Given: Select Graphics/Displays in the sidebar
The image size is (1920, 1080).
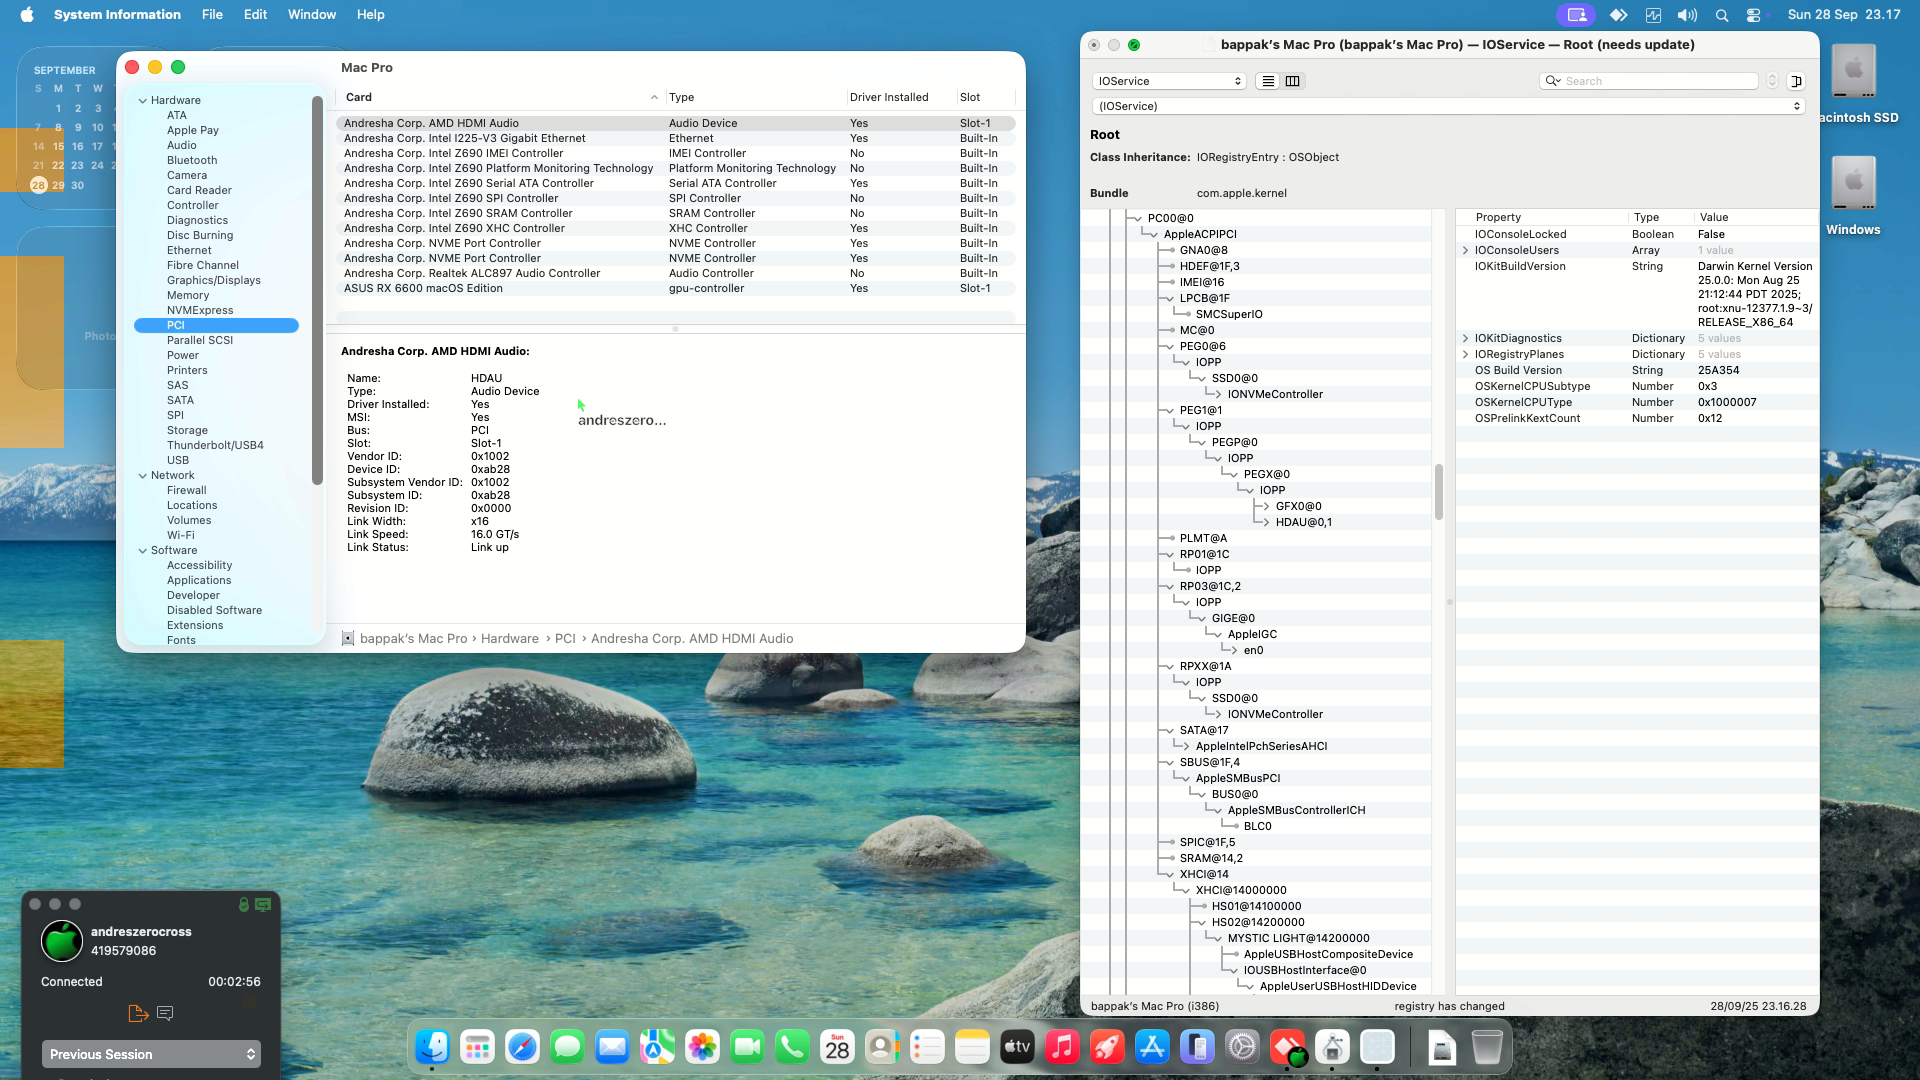Looking at the screenshot, I should click(x=214, y=280).
